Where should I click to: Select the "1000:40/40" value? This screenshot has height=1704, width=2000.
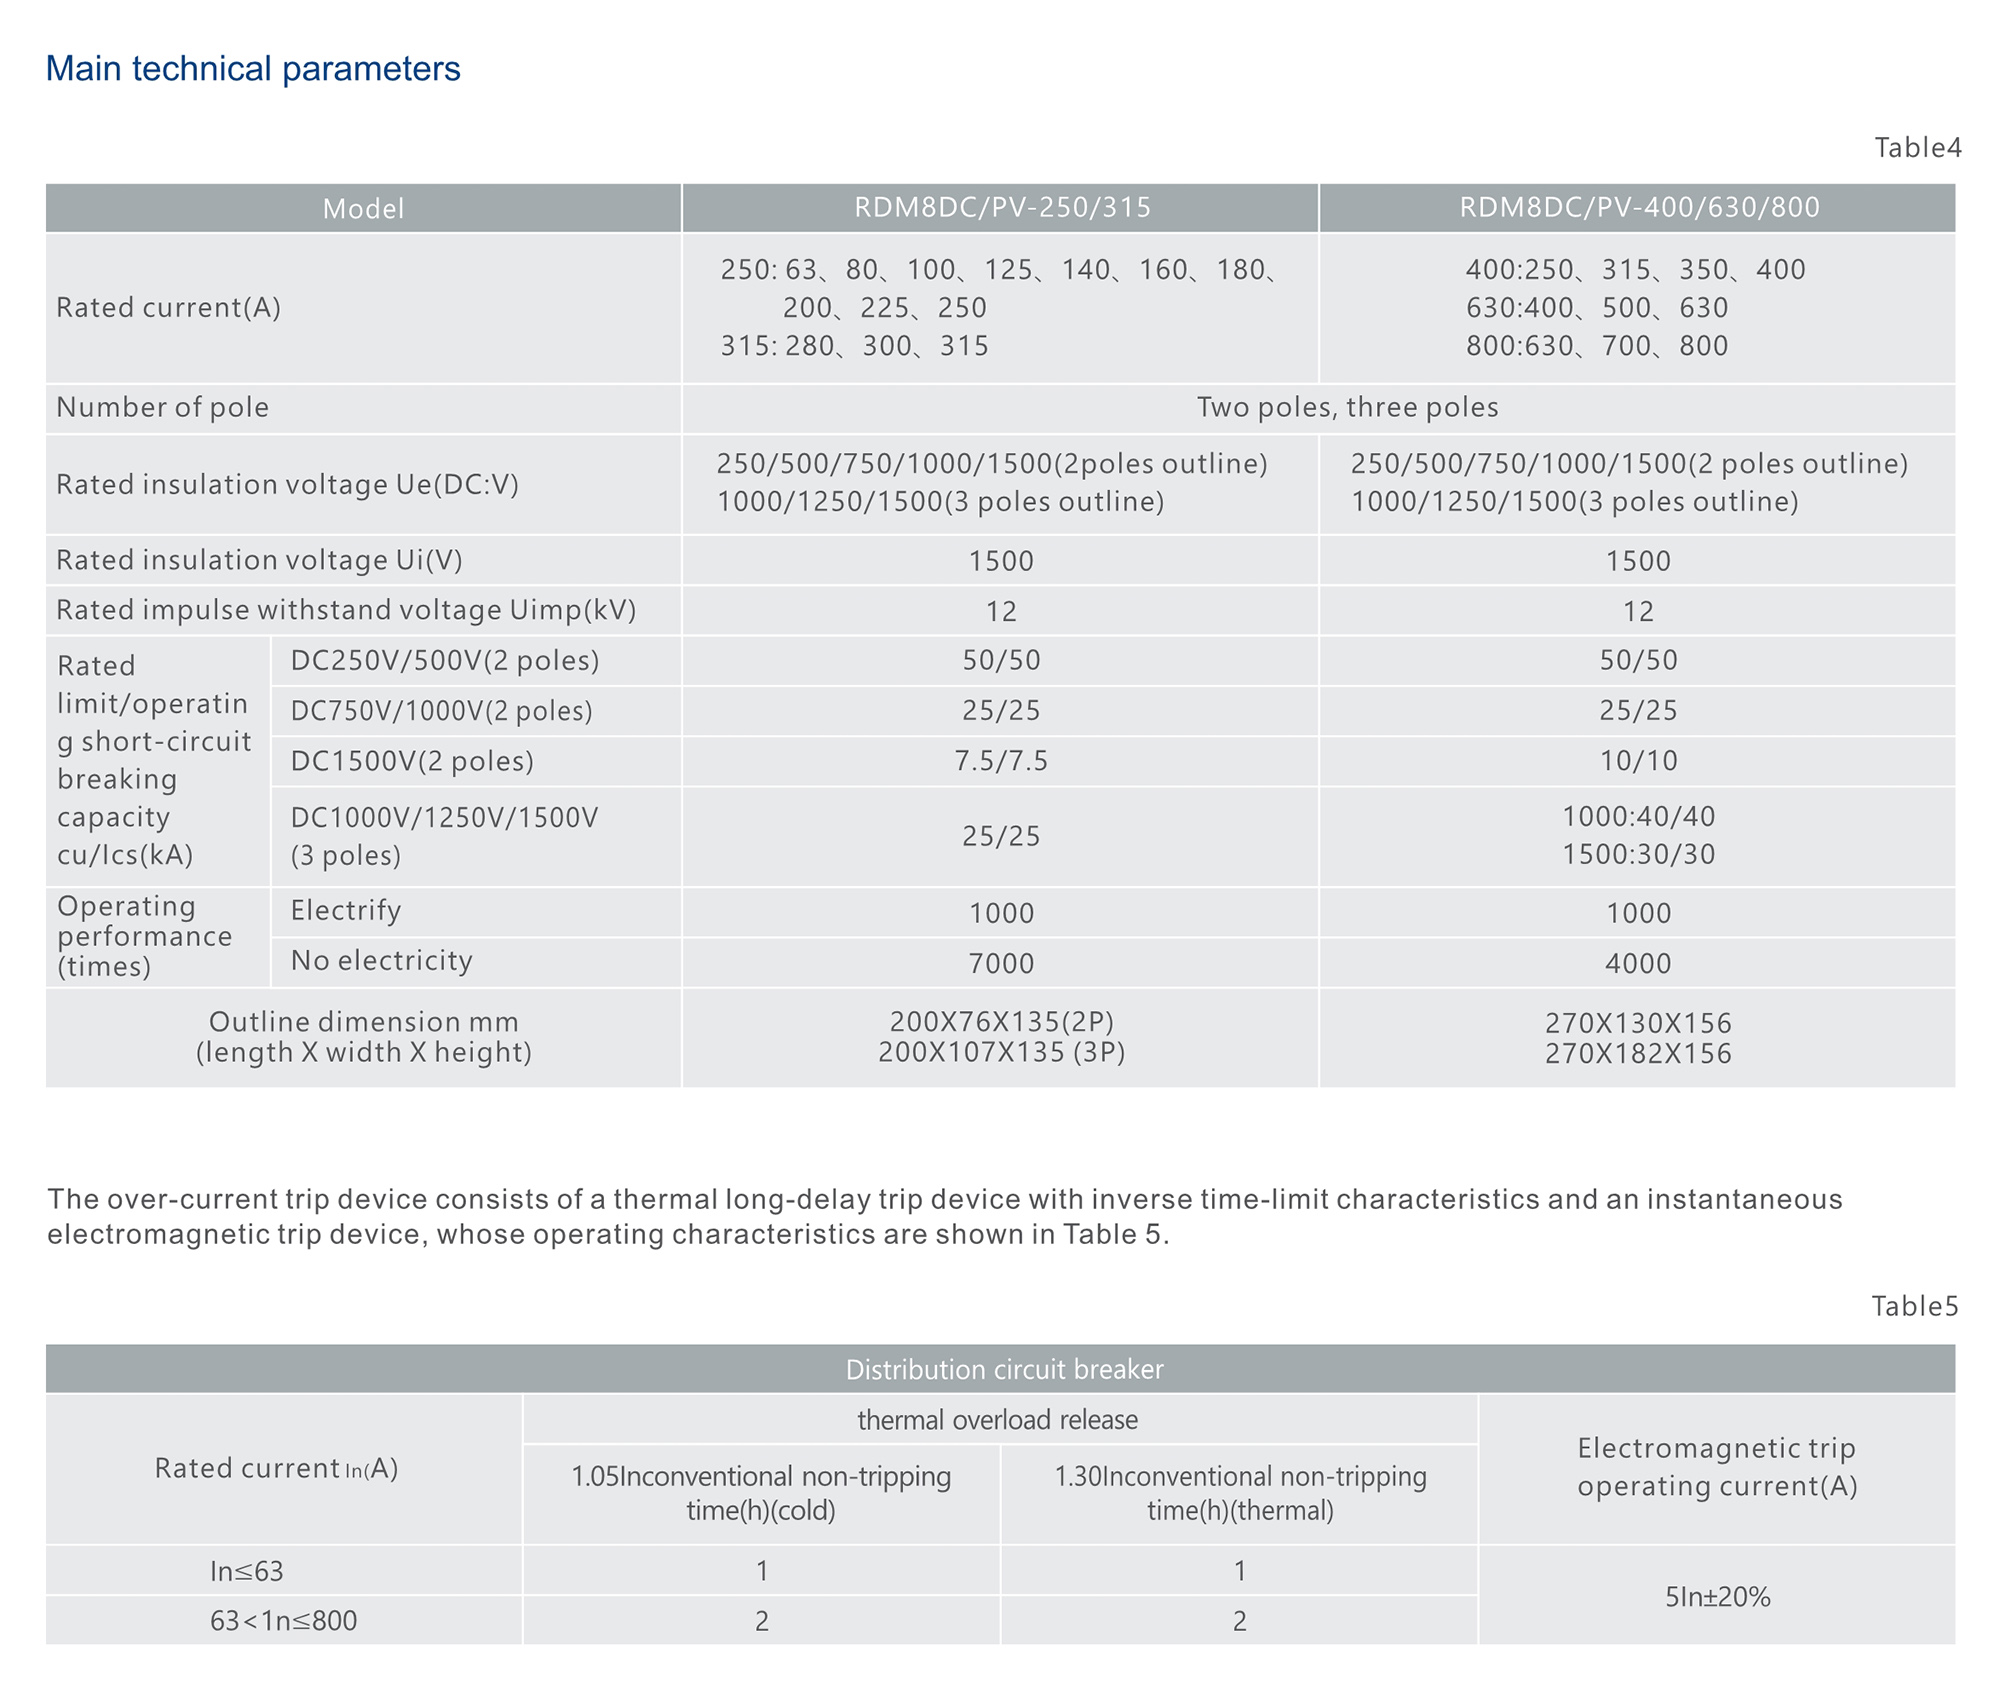click(x=1638, y=817)
